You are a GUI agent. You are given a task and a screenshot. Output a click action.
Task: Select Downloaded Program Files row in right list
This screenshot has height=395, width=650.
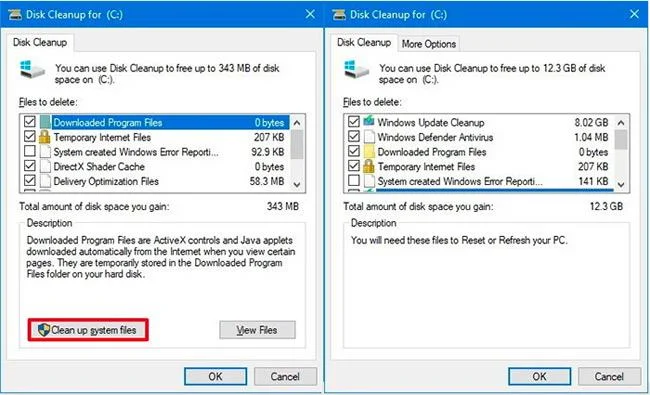point(479,152)
